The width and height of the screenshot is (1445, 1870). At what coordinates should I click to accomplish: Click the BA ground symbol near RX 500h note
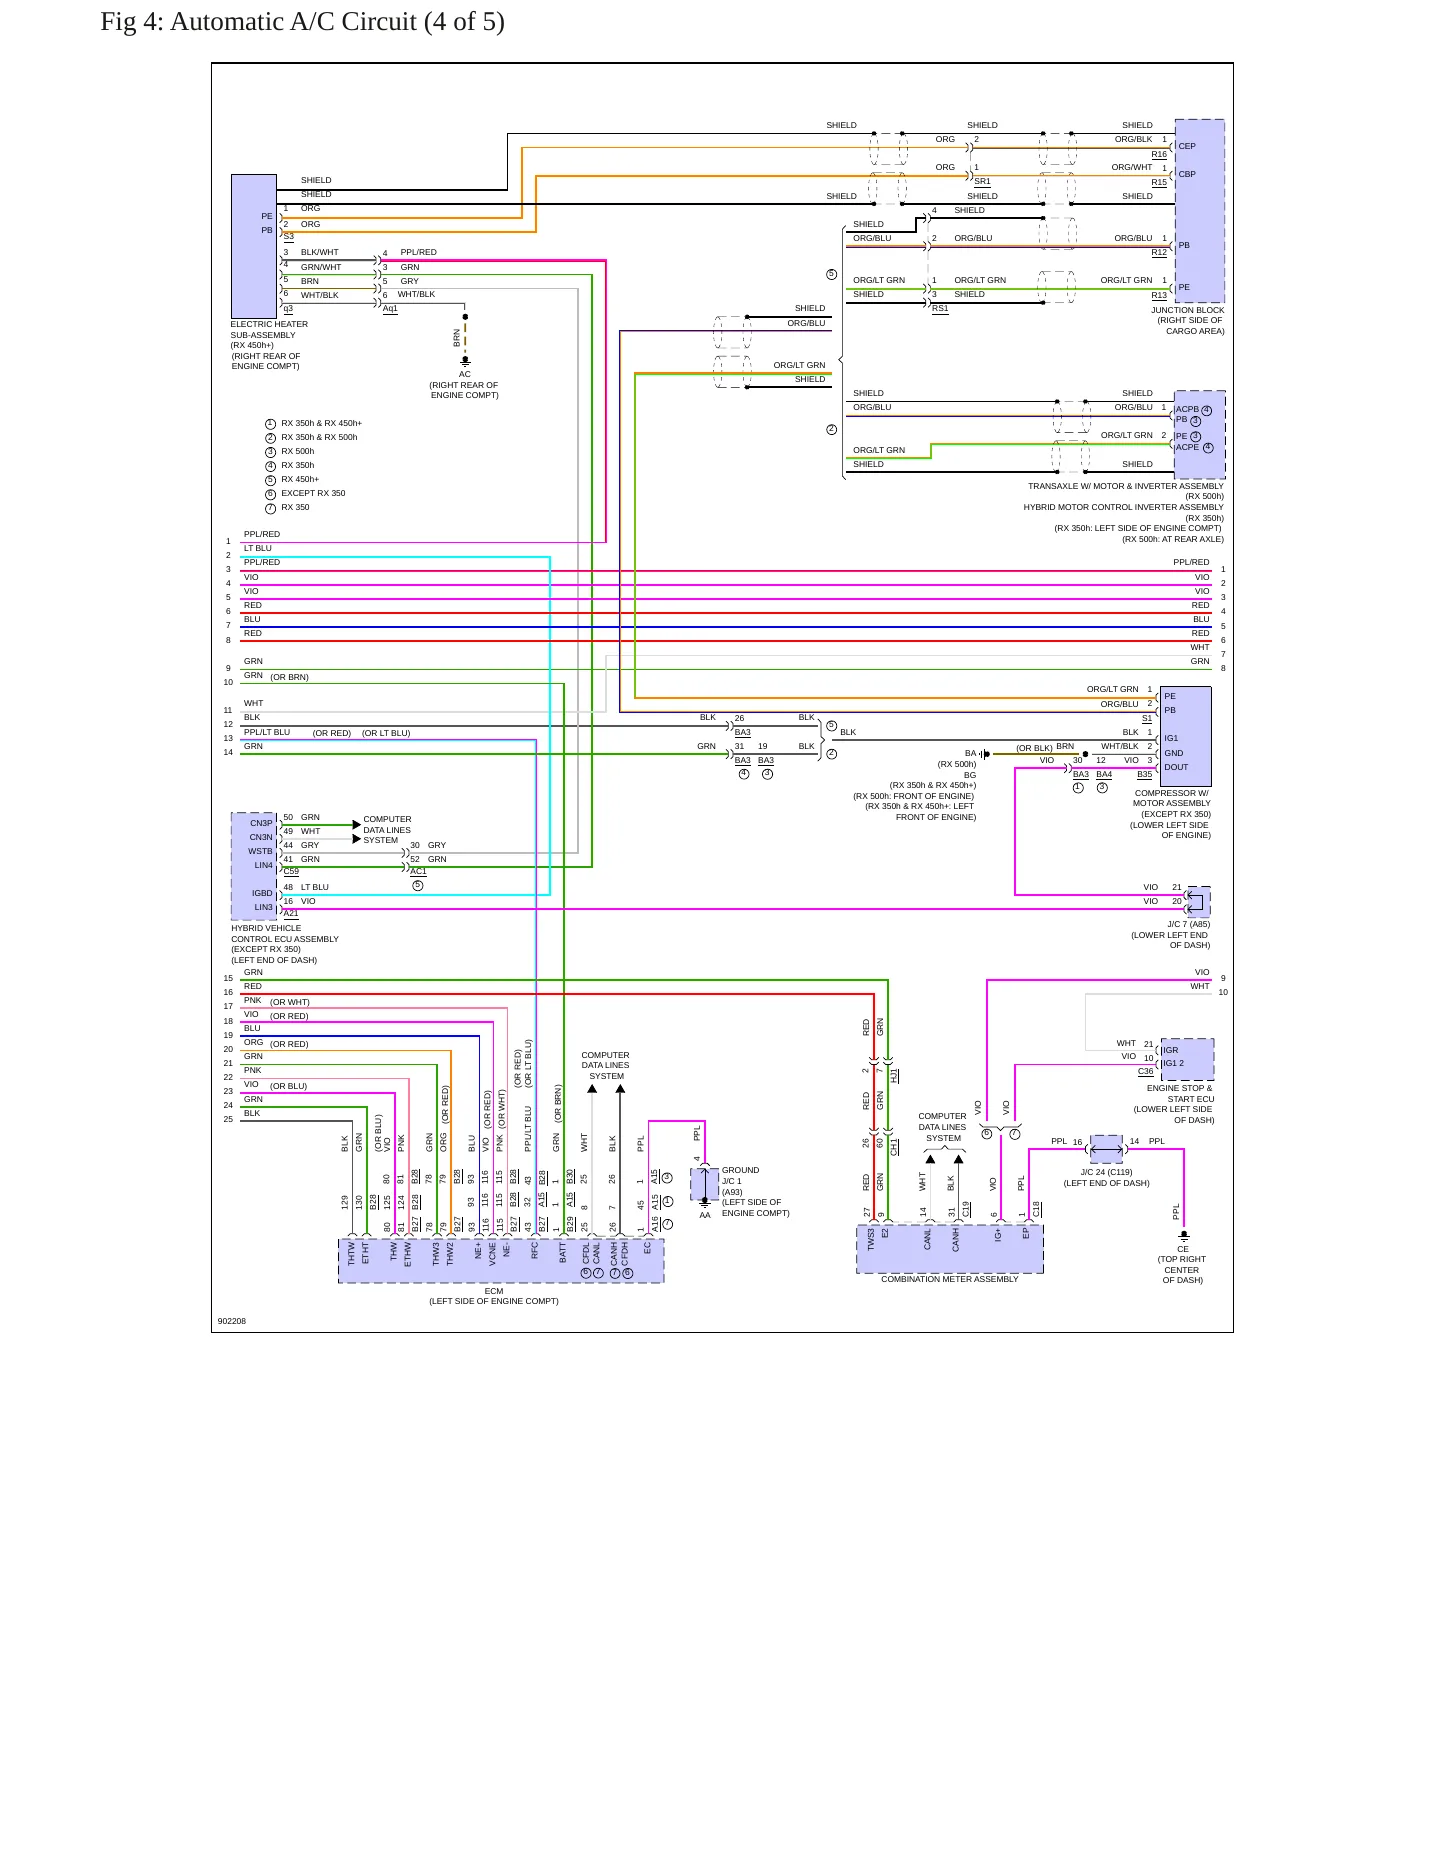click(x=985, y=754)
